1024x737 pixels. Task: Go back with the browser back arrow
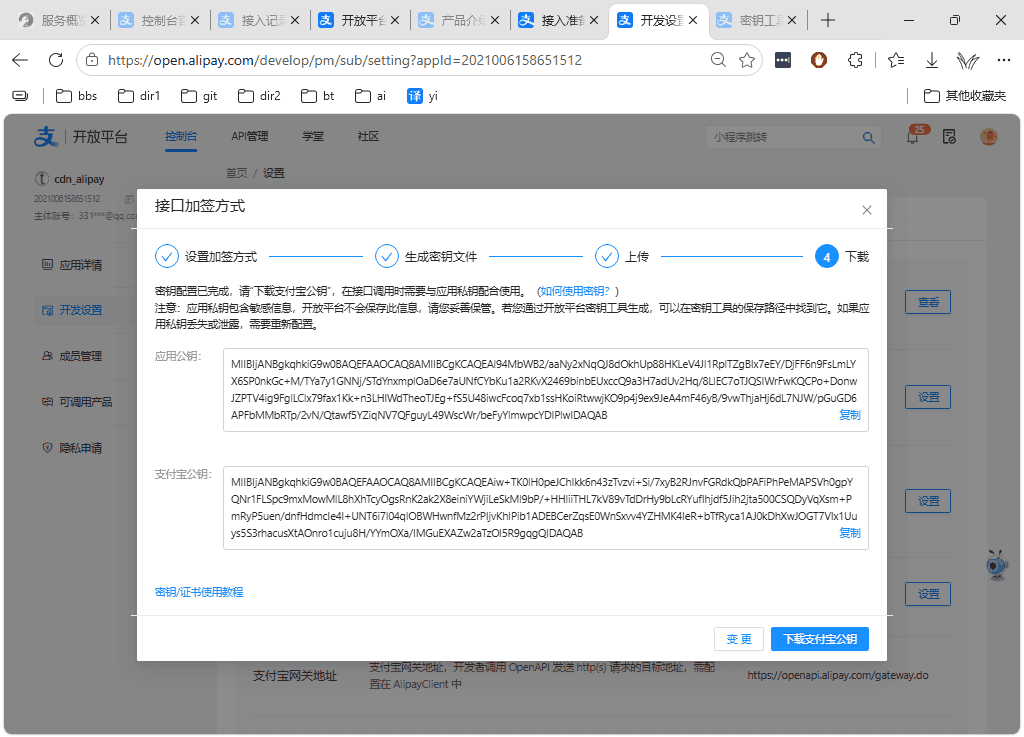[x=20, y=60]
